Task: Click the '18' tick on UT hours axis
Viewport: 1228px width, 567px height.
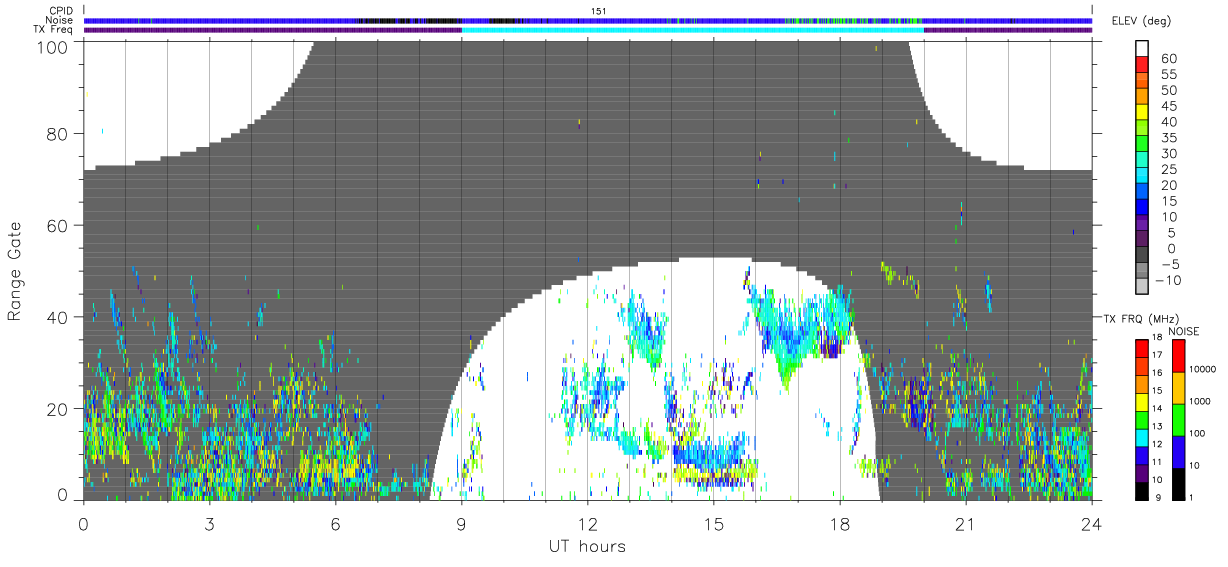Action: (839, 523)
